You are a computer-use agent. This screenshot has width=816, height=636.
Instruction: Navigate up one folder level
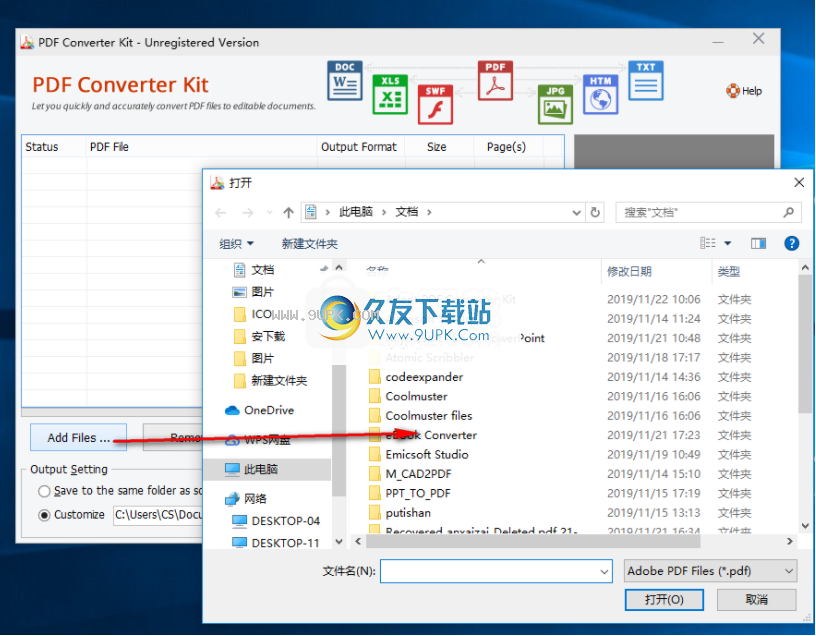(288, 212)
